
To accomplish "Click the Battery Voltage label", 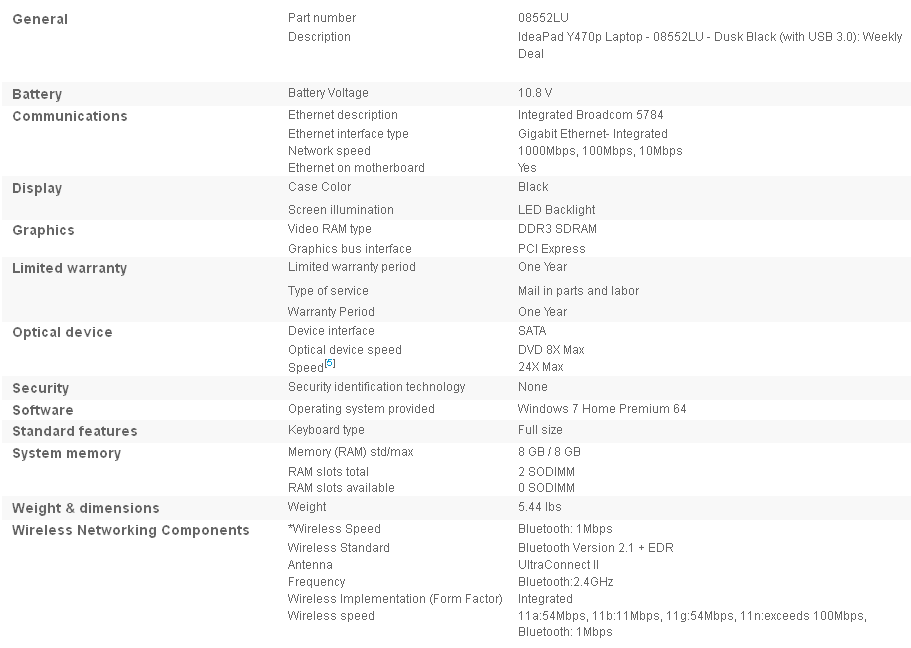I will (x=328, y=93).
